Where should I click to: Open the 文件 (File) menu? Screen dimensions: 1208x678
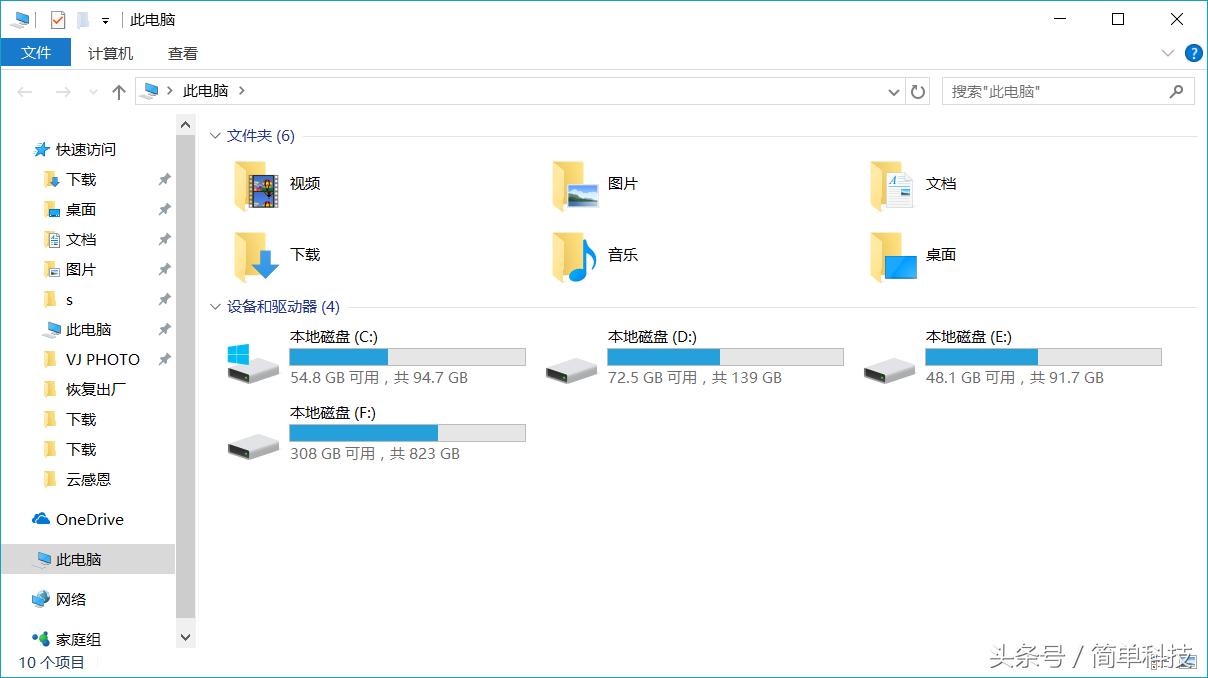pos(37,53)
